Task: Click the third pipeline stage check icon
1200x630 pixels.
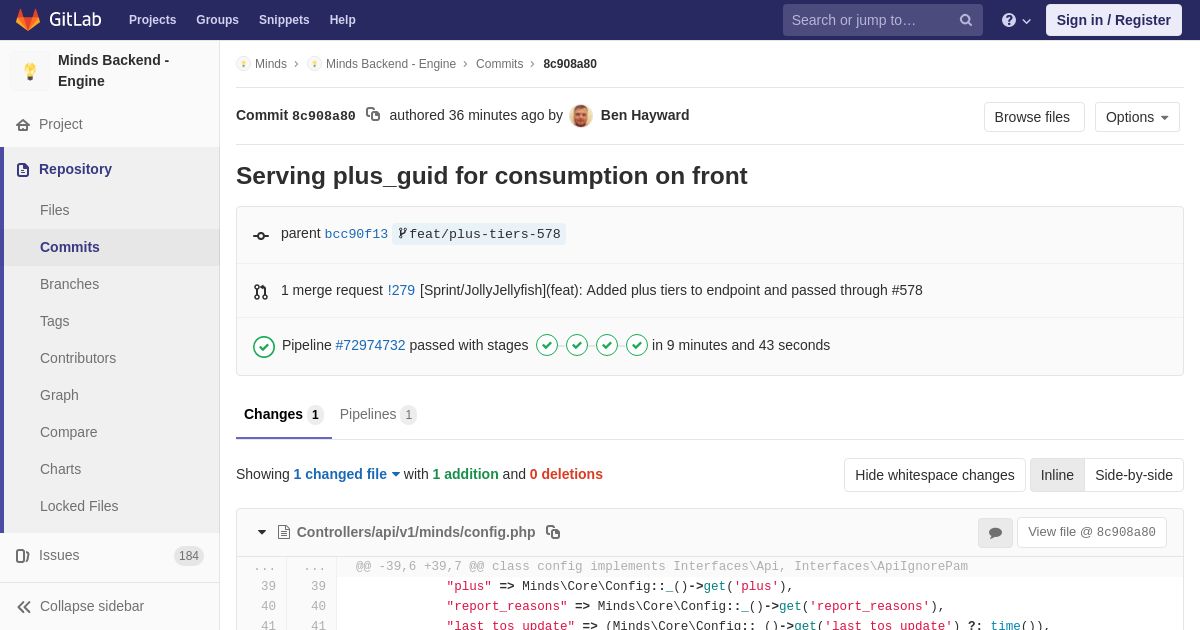Action: coord(607,345)
